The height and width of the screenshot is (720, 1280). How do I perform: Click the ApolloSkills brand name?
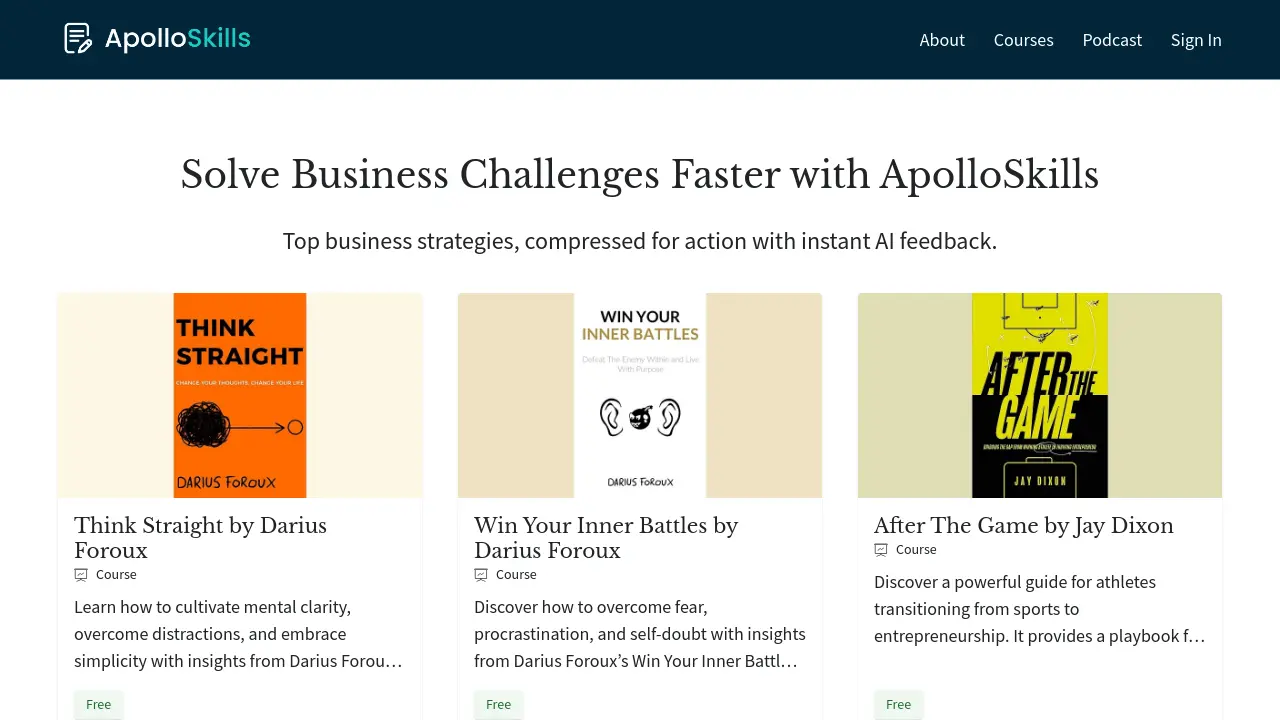point(178,39)
